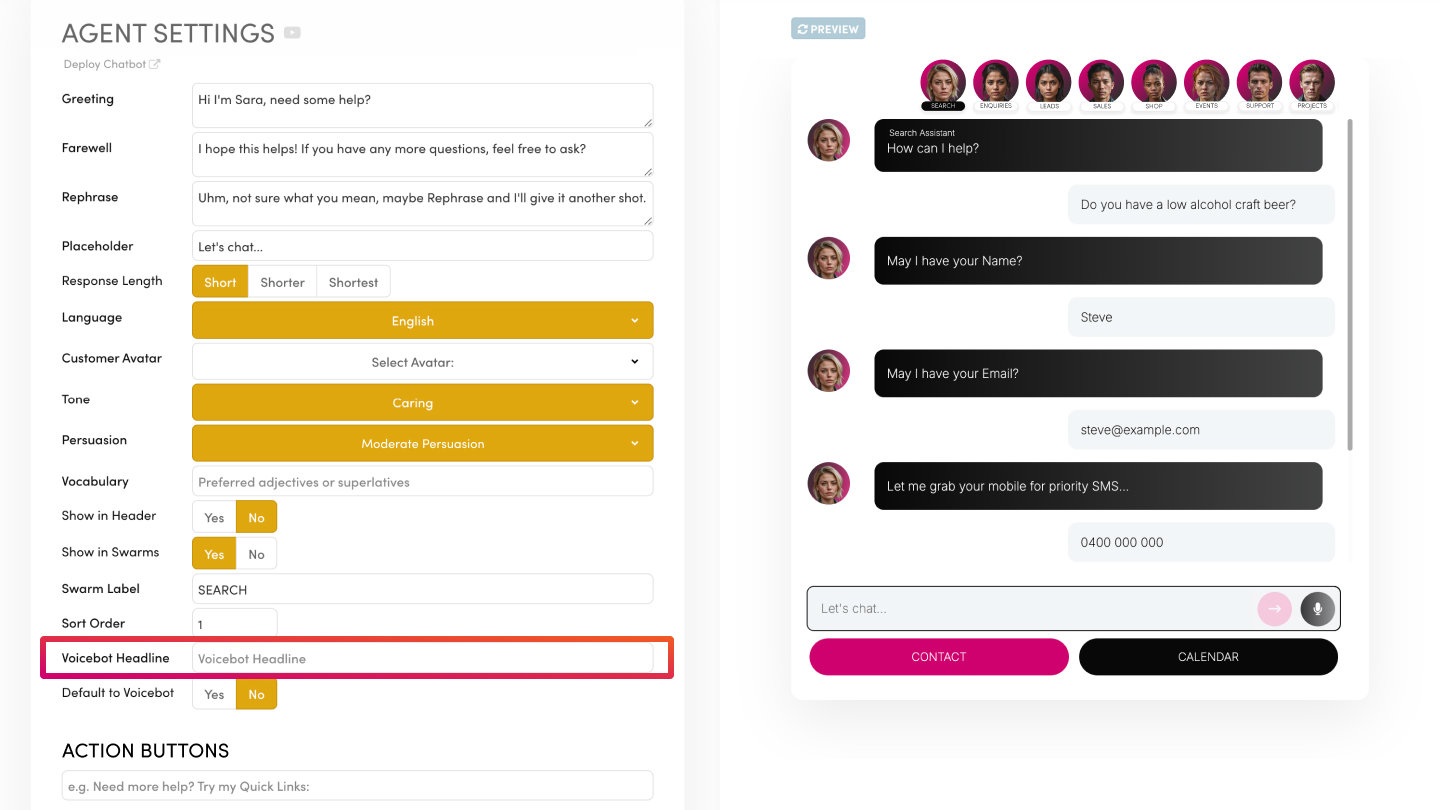Enable Default to Voicebot with Yes
The height and width of the screenshot is (810, 1440).
[x=214, y=694]
